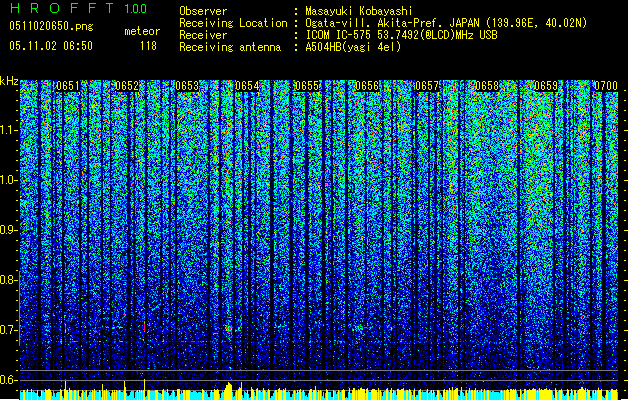This screenshot has height=400, width=629.
Task: Click the 0656 time marker
Action: [367, 86]
